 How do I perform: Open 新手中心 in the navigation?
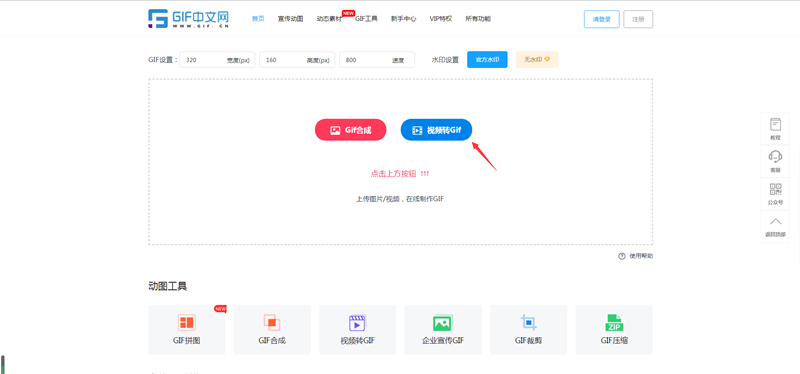[404, 19]
